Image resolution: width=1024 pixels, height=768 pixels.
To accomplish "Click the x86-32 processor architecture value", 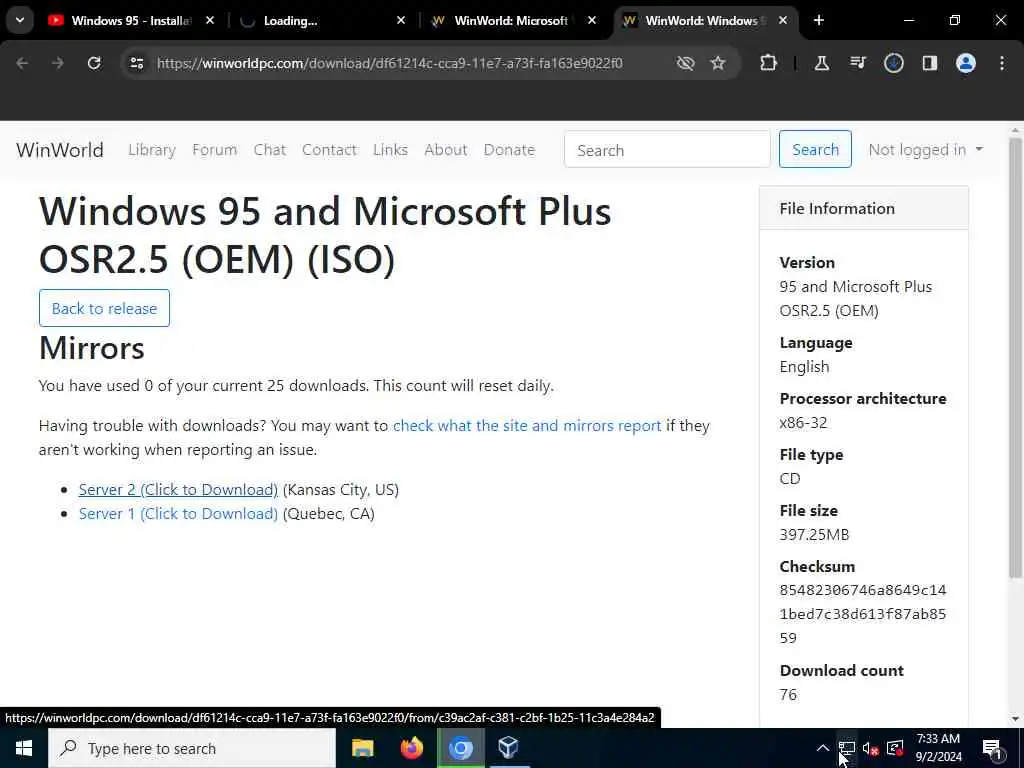I will 803,423.
